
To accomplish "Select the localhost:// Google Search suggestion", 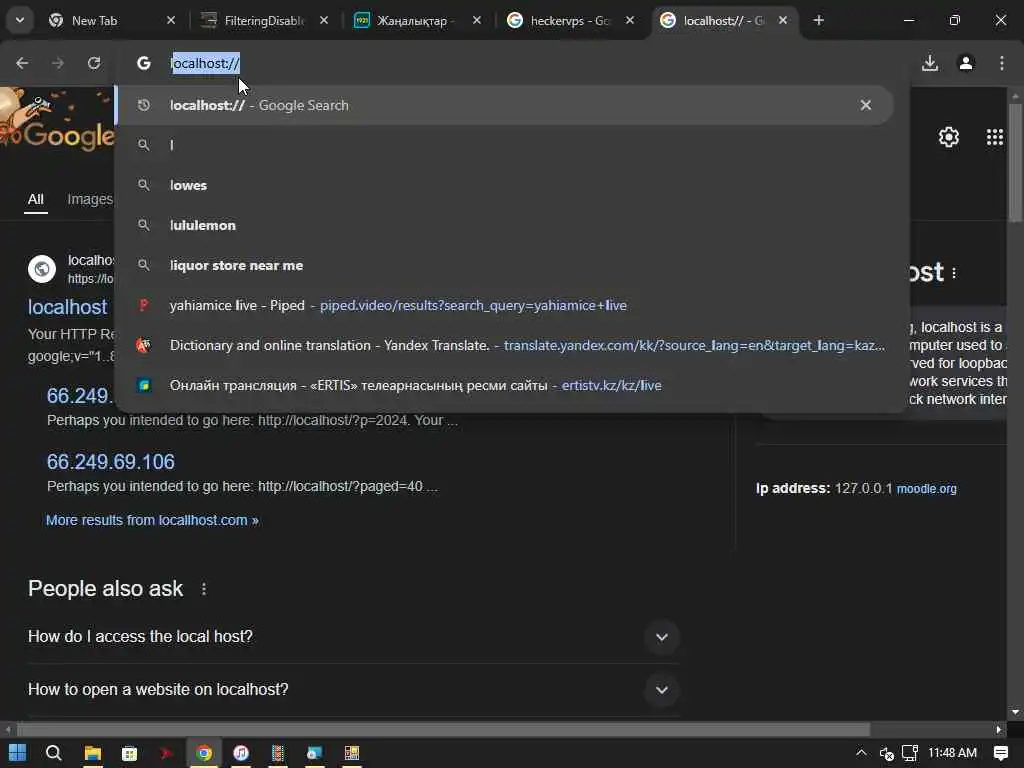I will tap(503, 105).
